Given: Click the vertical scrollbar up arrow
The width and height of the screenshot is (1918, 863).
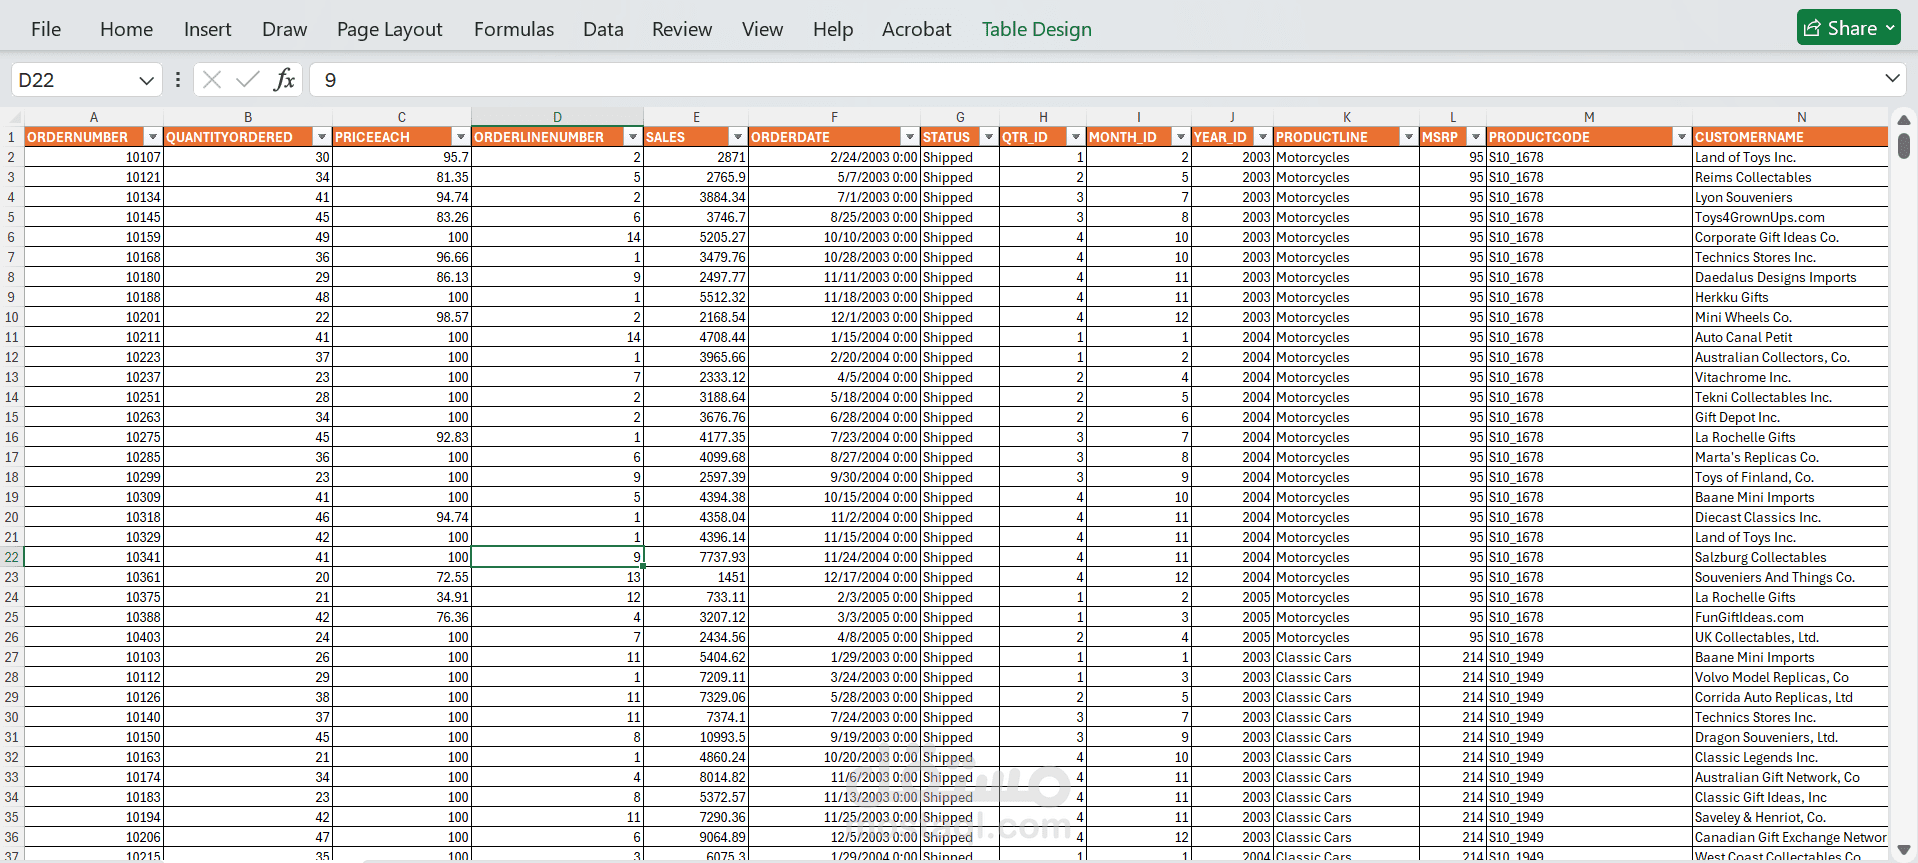Looking at the screenshot, I should pos(1904,119).
